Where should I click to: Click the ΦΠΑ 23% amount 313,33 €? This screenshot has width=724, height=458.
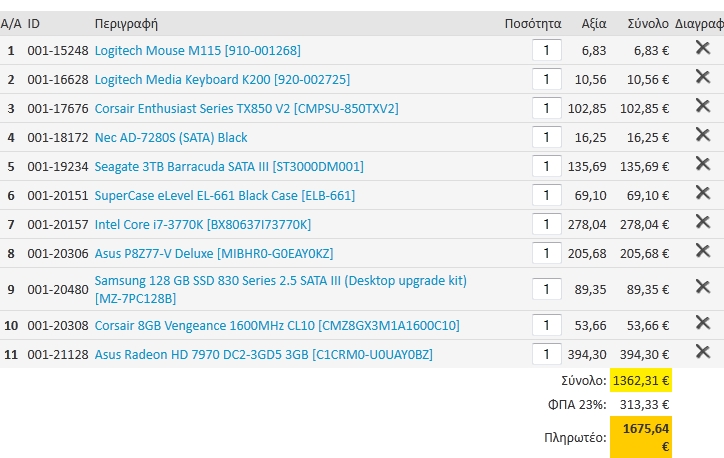[644, 405]
